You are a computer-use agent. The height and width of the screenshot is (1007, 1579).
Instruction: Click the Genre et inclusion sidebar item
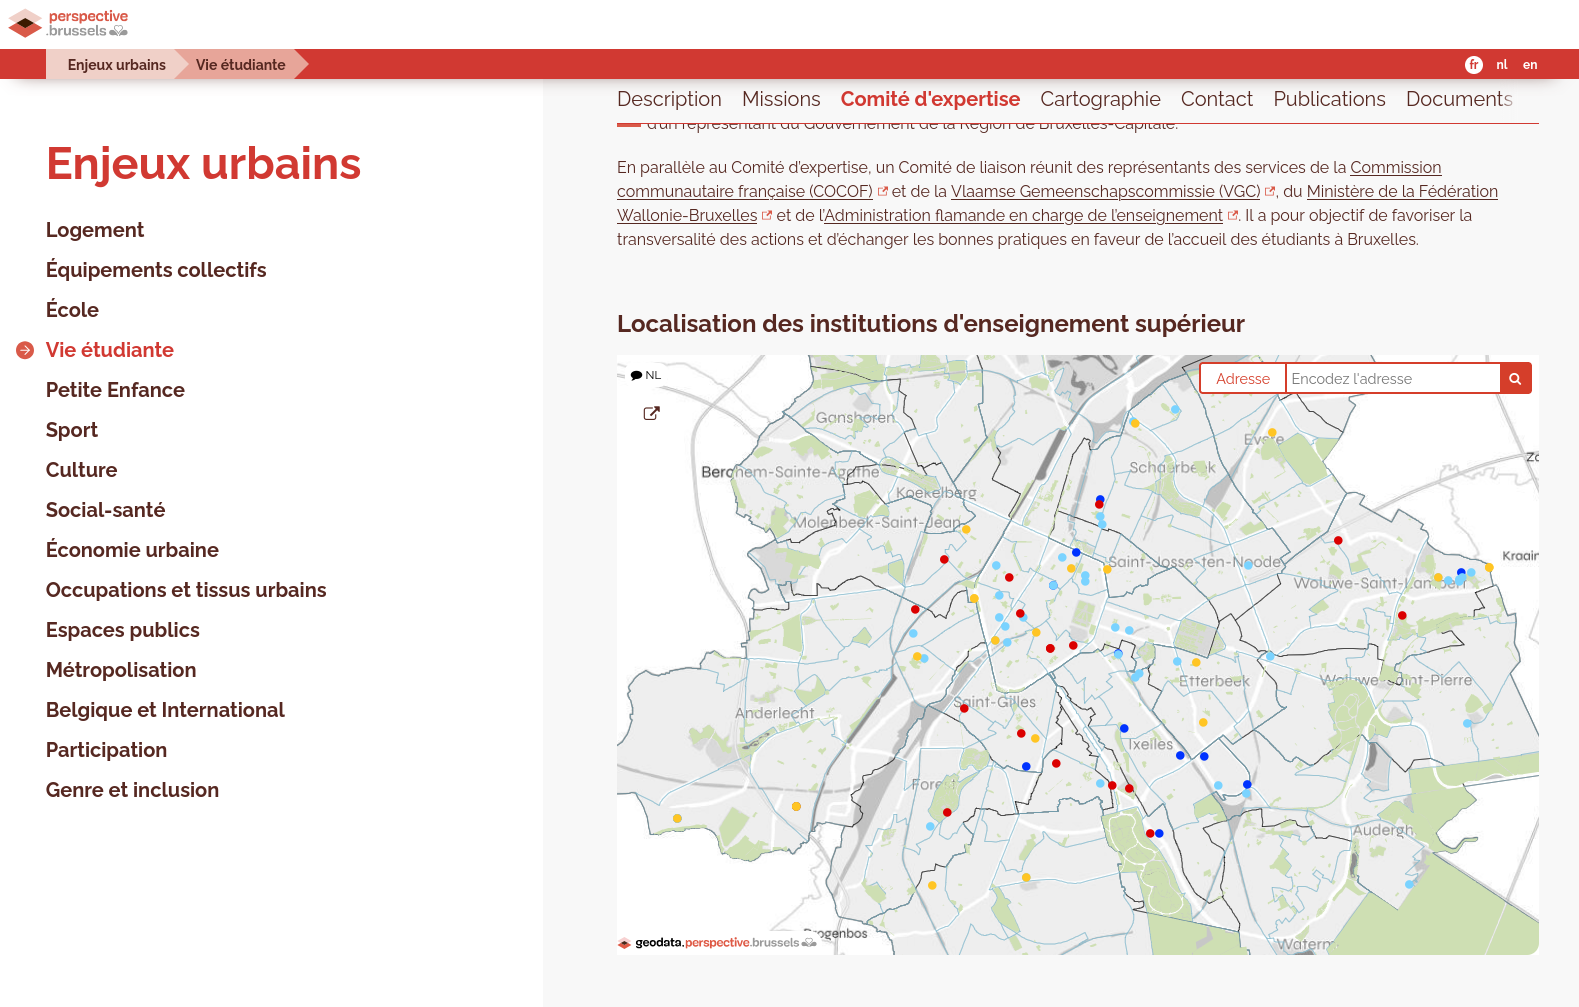click(132, 790)
